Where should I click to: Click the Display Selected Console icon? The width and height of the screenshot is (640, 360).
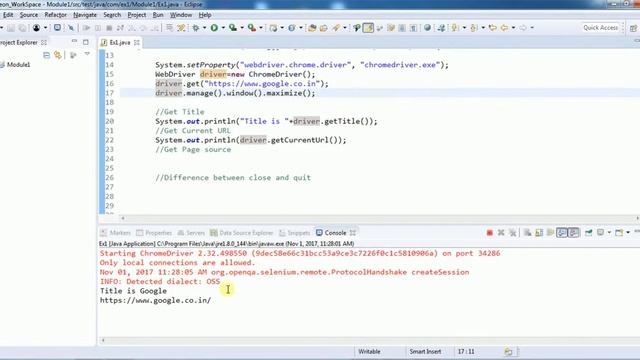click(x=600, y=233)
